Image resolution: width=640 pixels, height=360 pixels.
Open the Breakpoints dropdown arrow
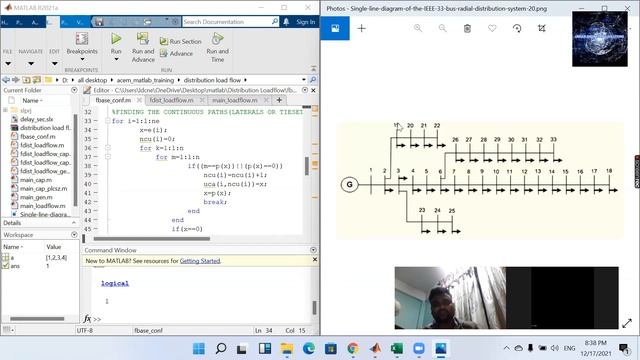click(82, 60)
